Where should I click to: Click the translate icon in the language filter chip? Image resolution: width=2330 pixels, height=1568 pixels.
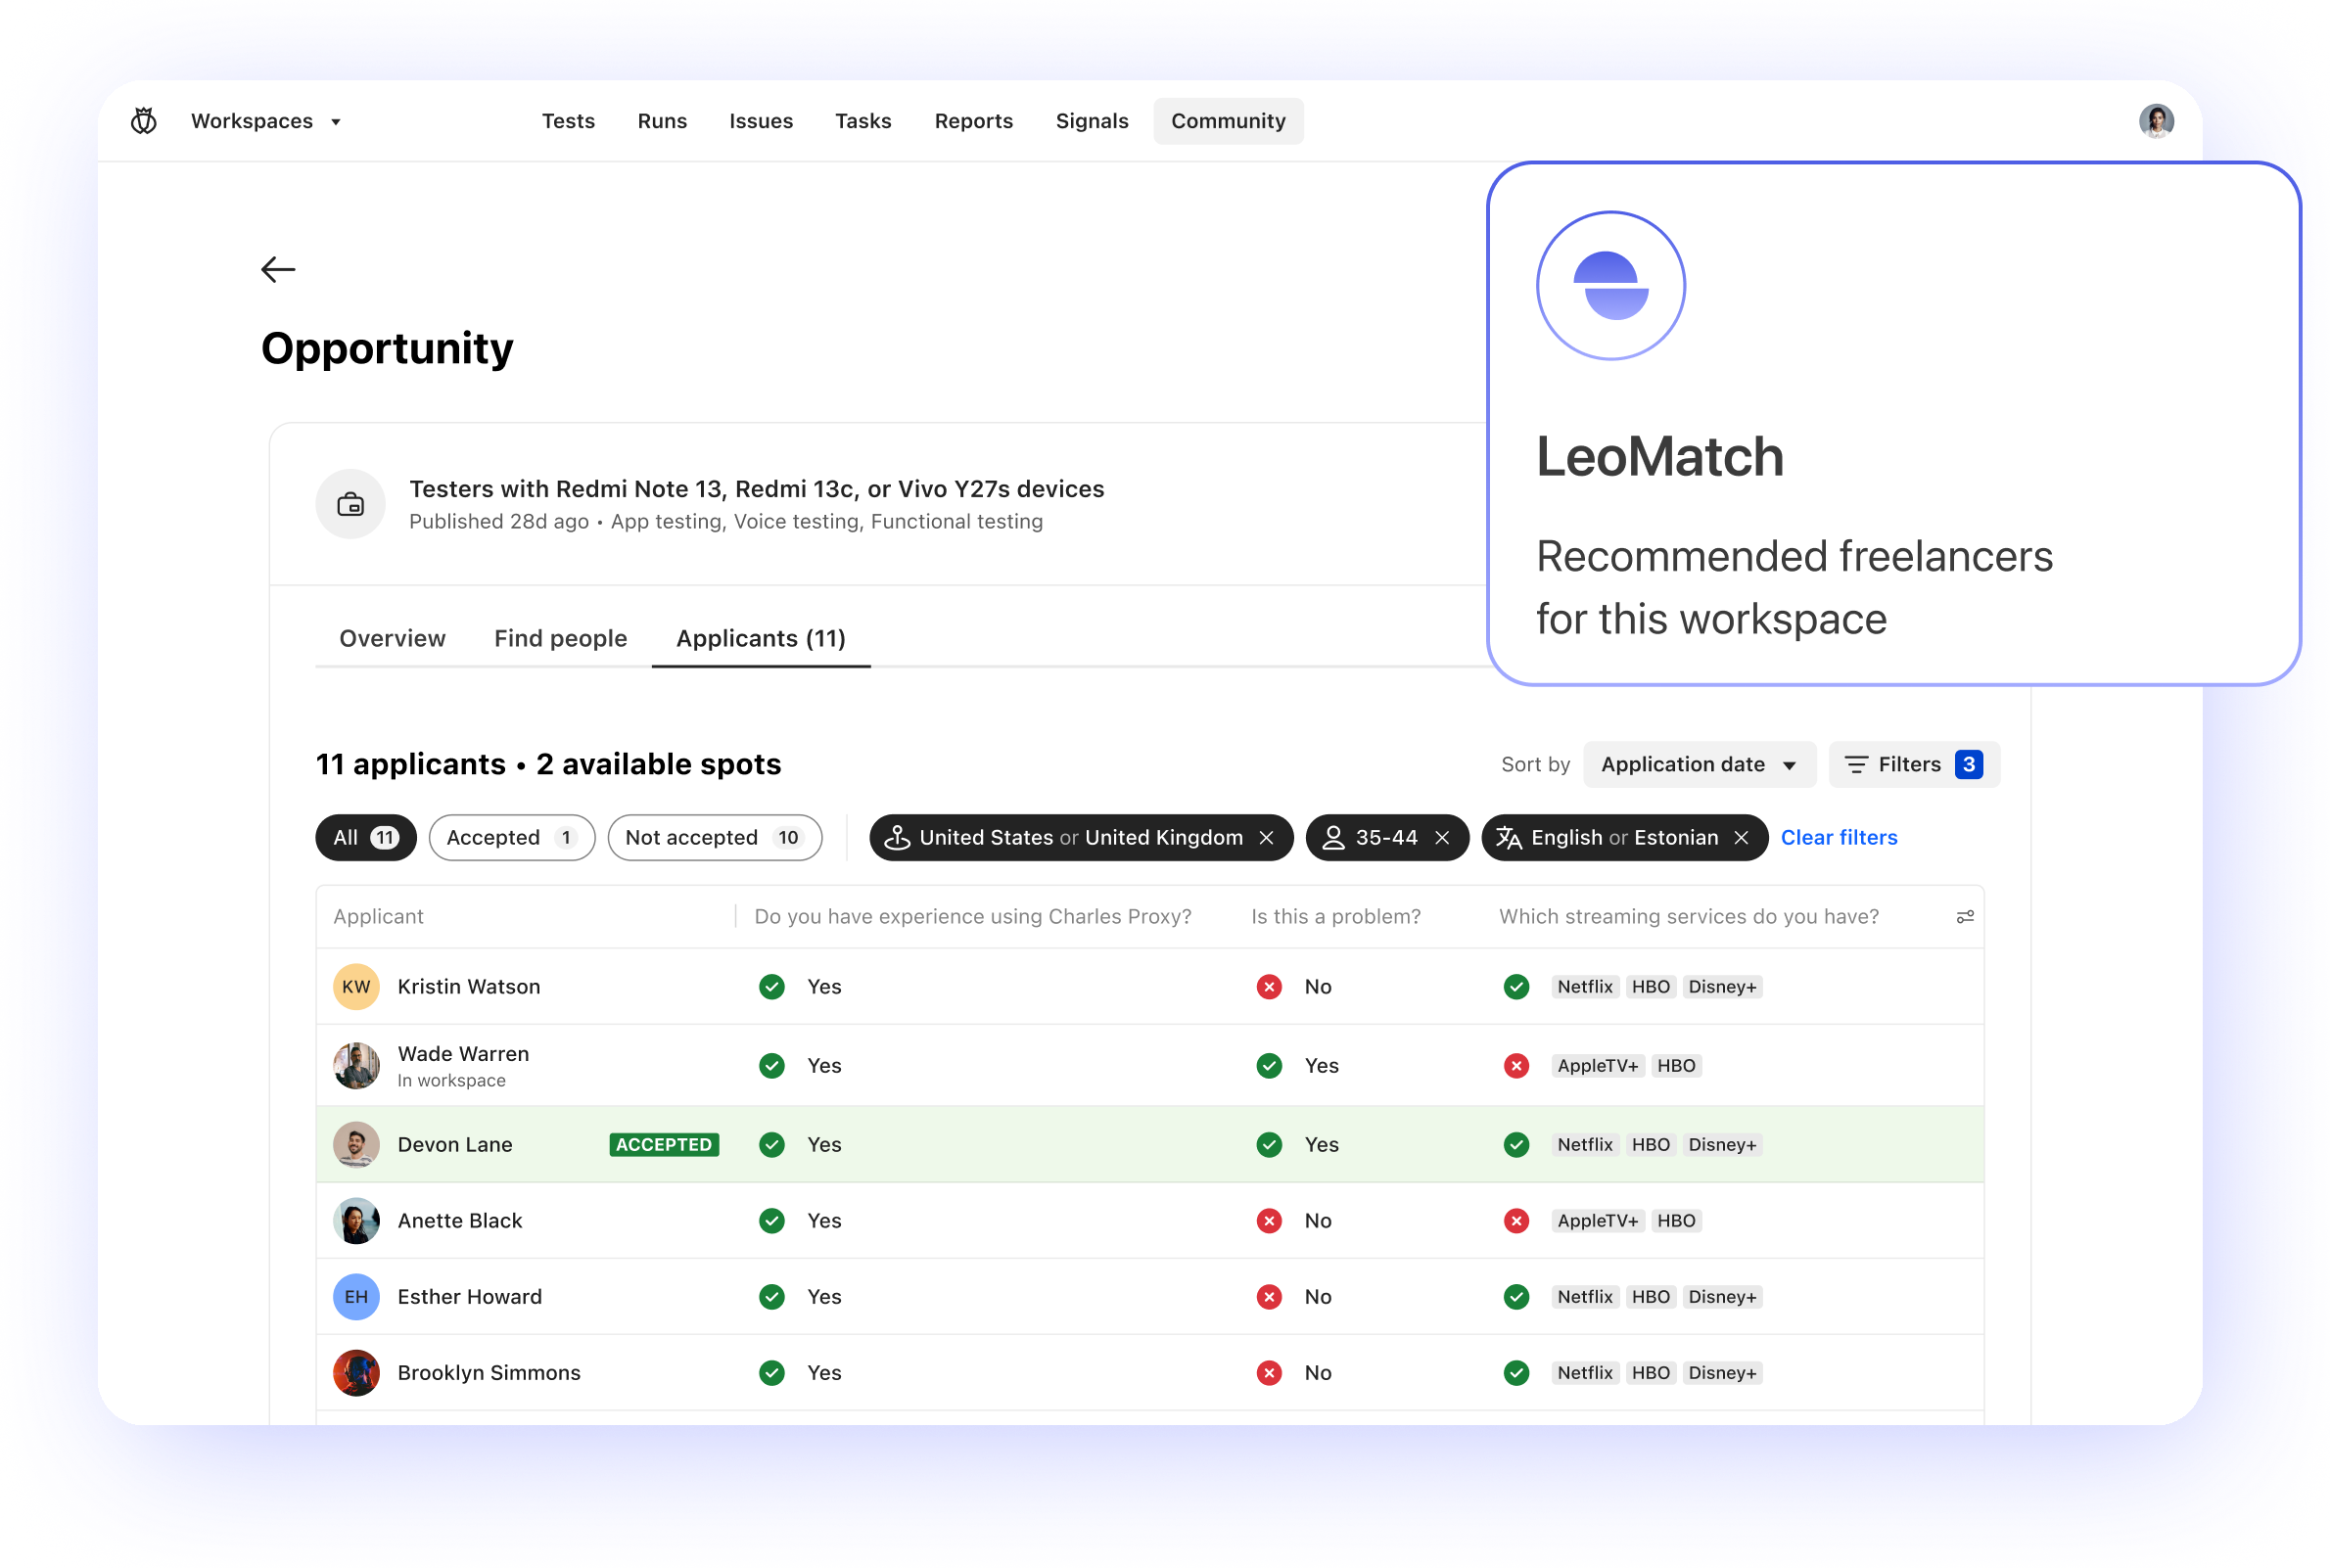pyautogui.click(x=1508, y=838)
